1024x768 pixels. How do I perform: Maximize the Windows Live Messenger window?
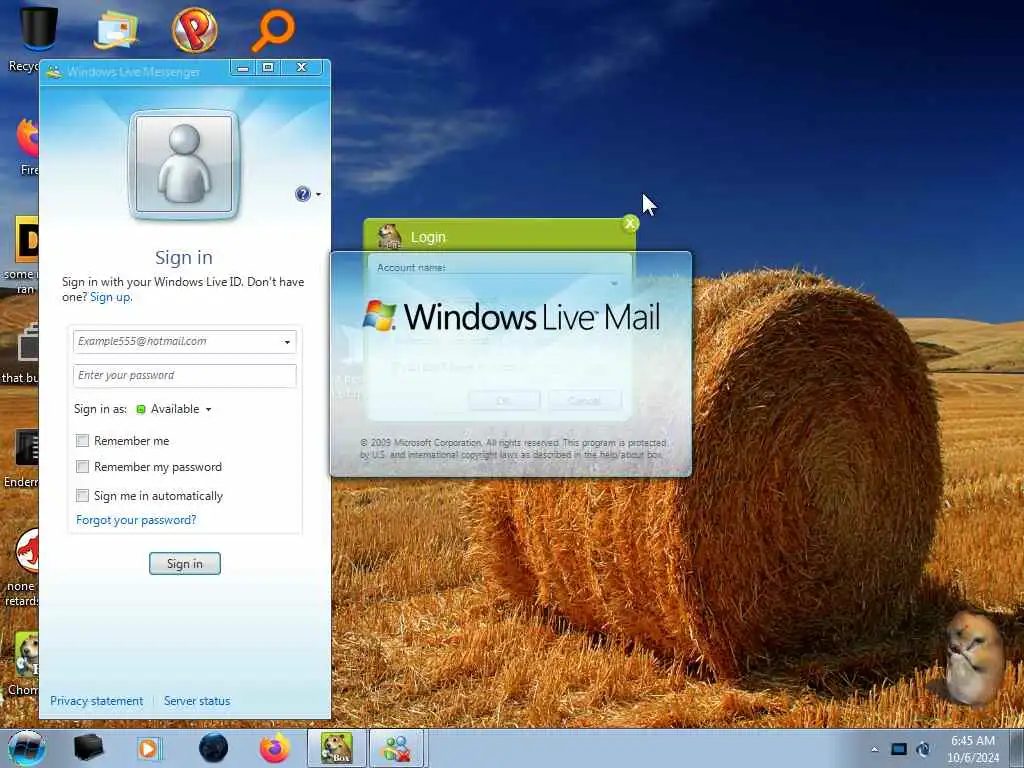coord(268,67)
